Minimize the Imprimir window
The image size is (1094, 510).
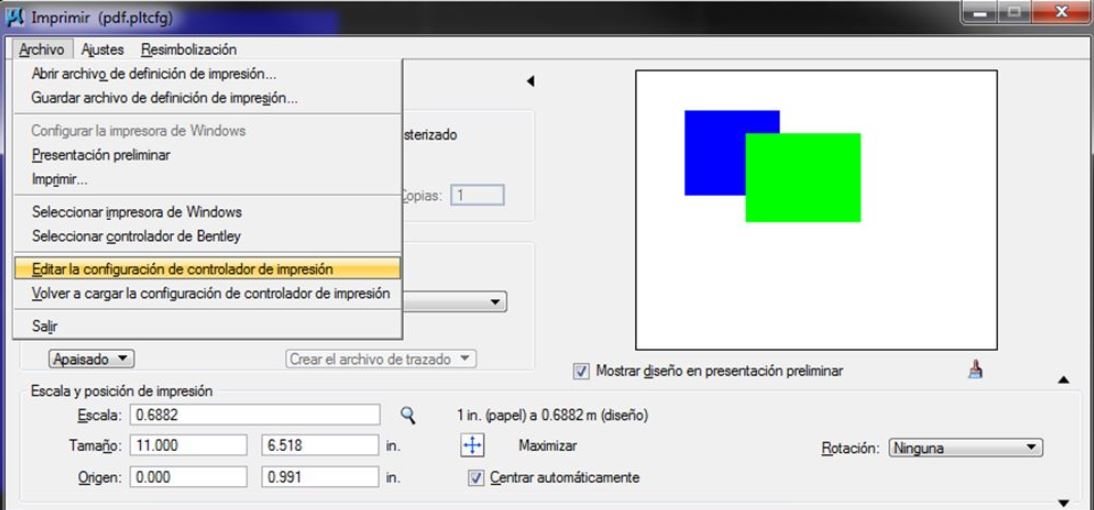(x=980, y=12)
